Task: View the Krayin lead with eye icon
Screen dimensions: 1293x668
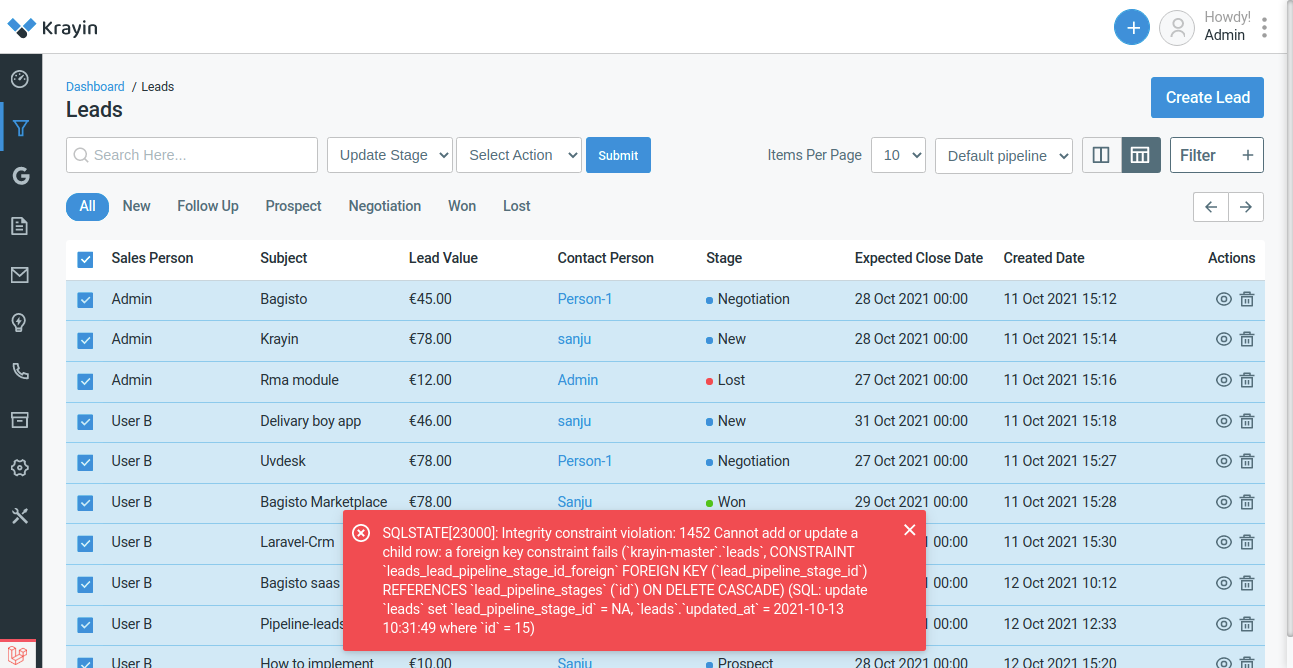Action: point(1223,339)
